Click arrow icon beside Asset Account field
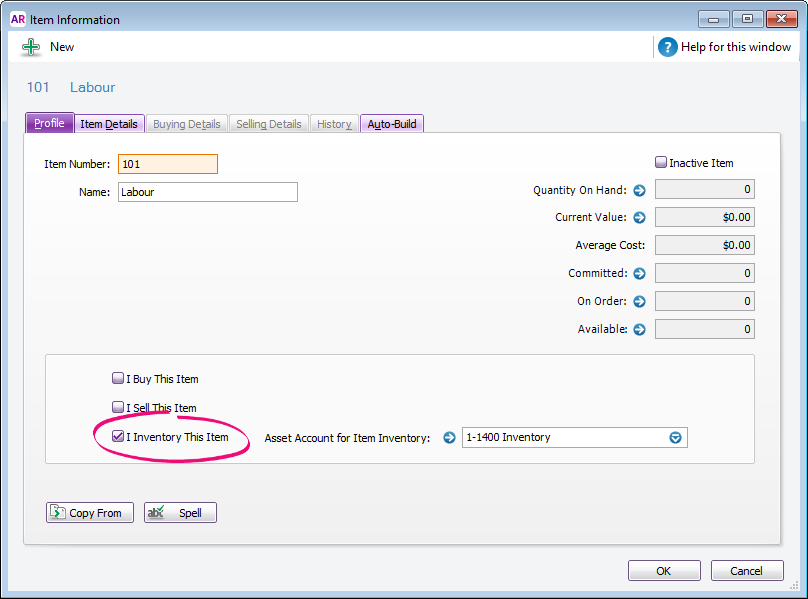This screenshot has height=599, width=808. click(x=449, y=437)
